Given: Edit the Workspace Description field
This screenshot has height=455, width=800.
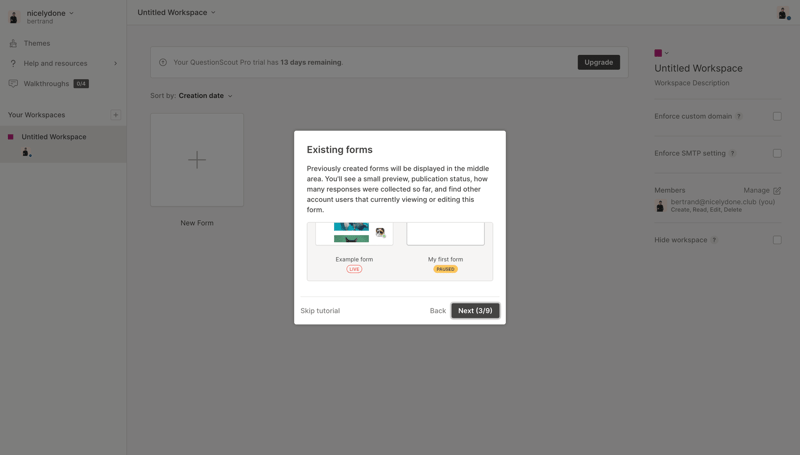Looking at the screenshot, I should 692,83.
